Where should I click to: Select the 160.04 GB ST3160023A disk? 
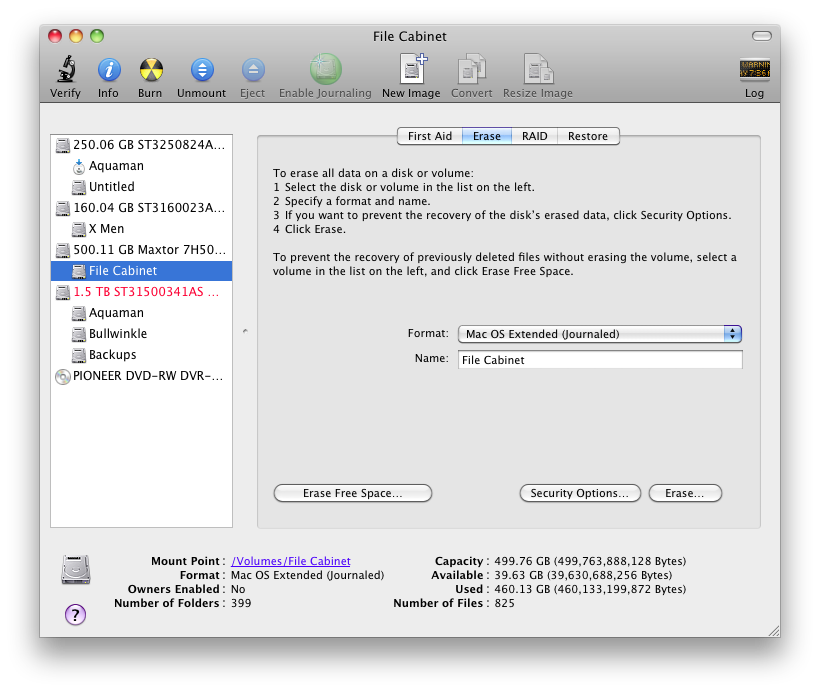(141, 208)
